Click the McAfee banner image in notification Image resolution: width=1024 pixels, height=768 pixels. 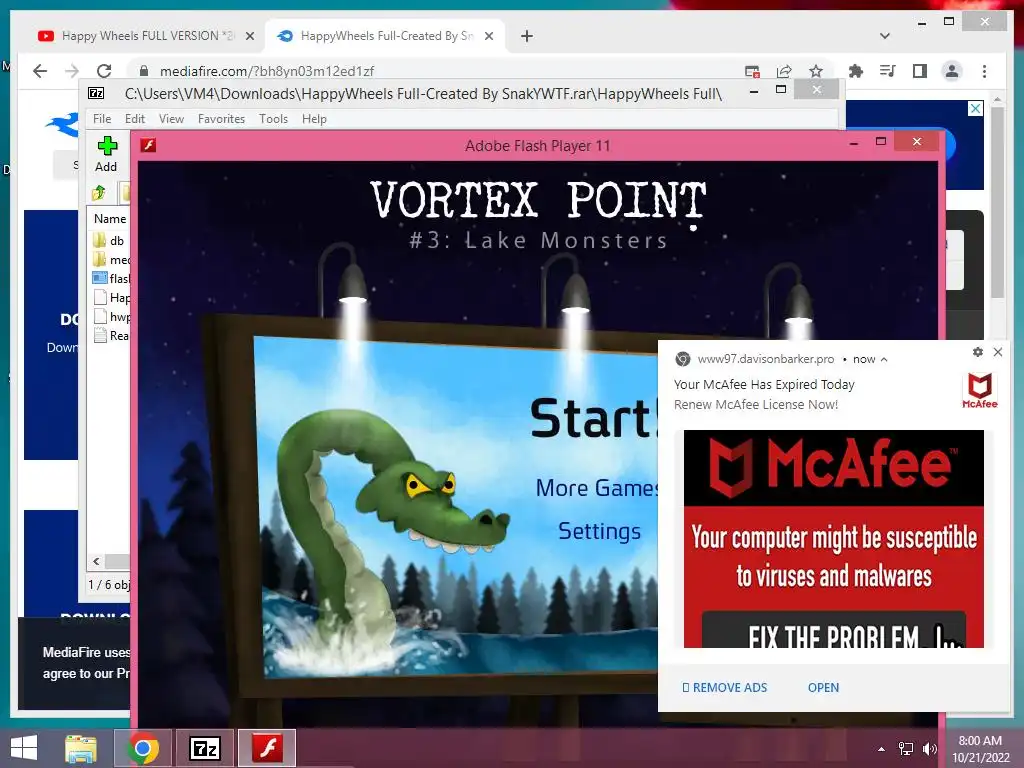pos(833,539)
